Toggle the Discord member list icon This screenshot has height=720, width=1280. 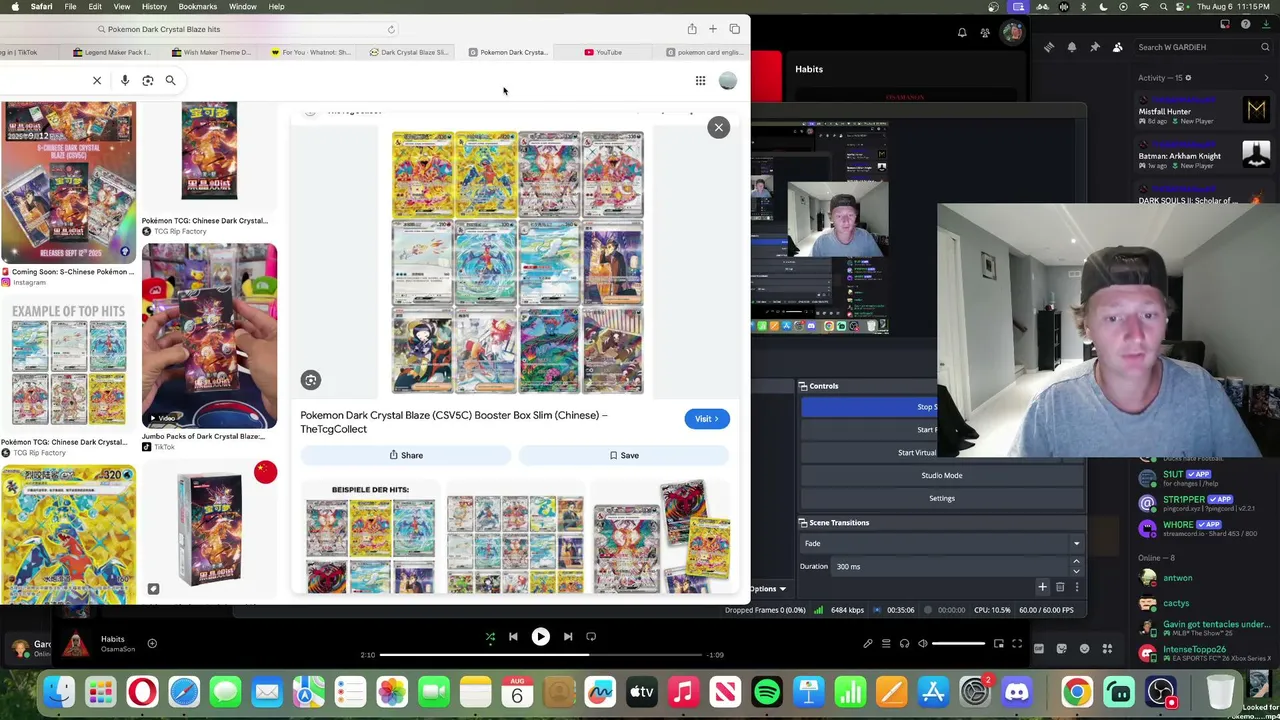coord(1117,47)
